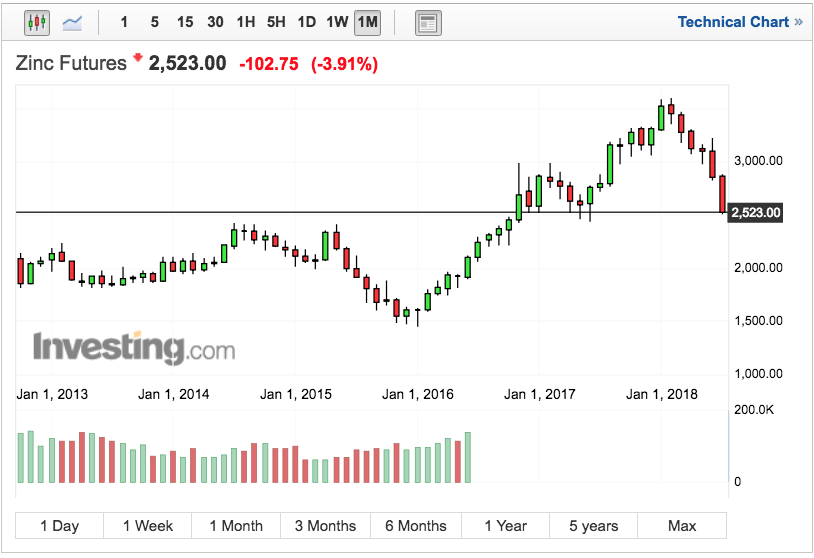Click the (-3.91%) percent change value

pyautogui.click(x=344, y=64)
